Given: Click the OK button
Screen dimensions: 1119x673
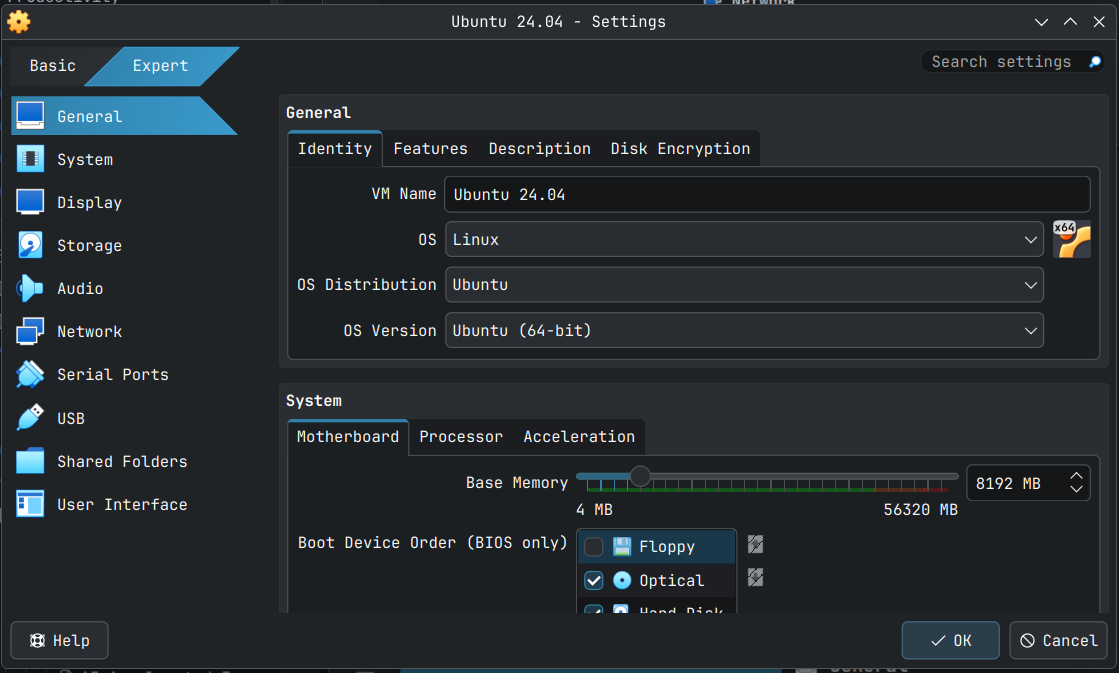Looking at the screenshot, I should (950, 641).
